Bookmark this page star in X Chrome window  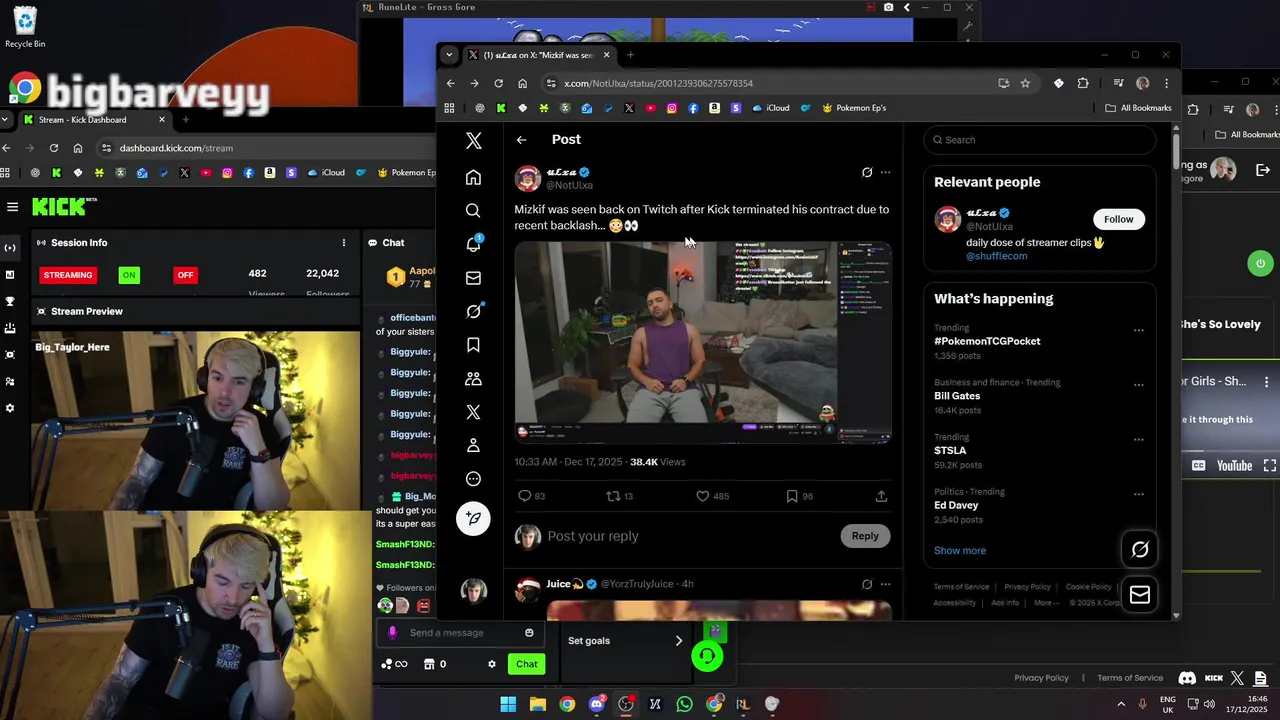tap(1025, 83)
